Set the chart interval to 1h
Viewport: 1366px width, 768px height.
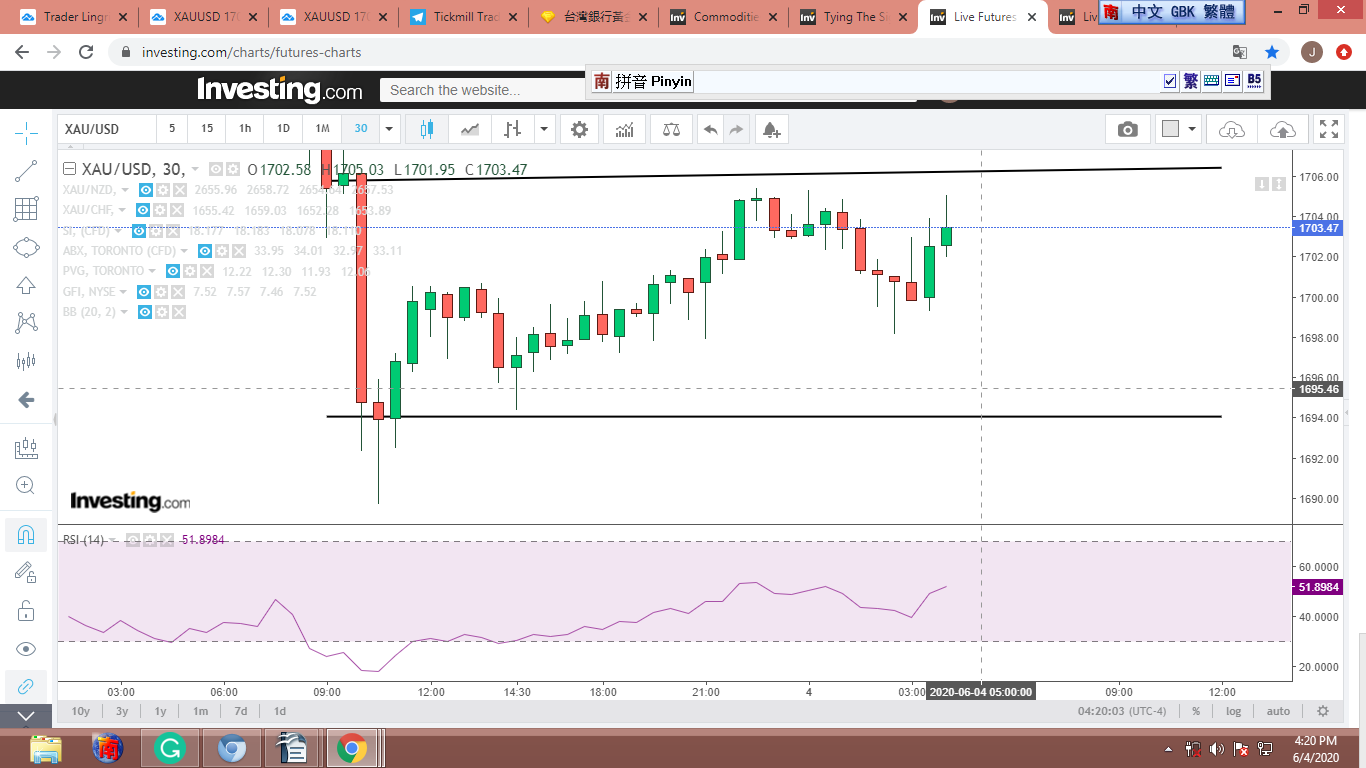(x=245, y=129)
